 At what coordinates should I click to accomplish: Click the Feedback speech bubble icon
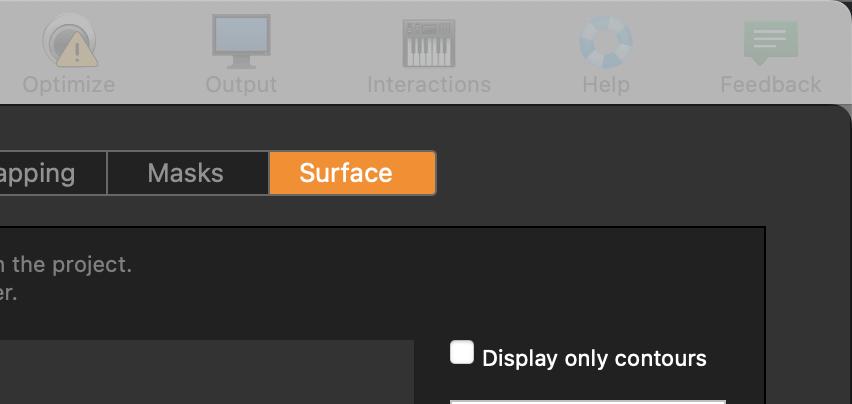(x=770, y=42)
